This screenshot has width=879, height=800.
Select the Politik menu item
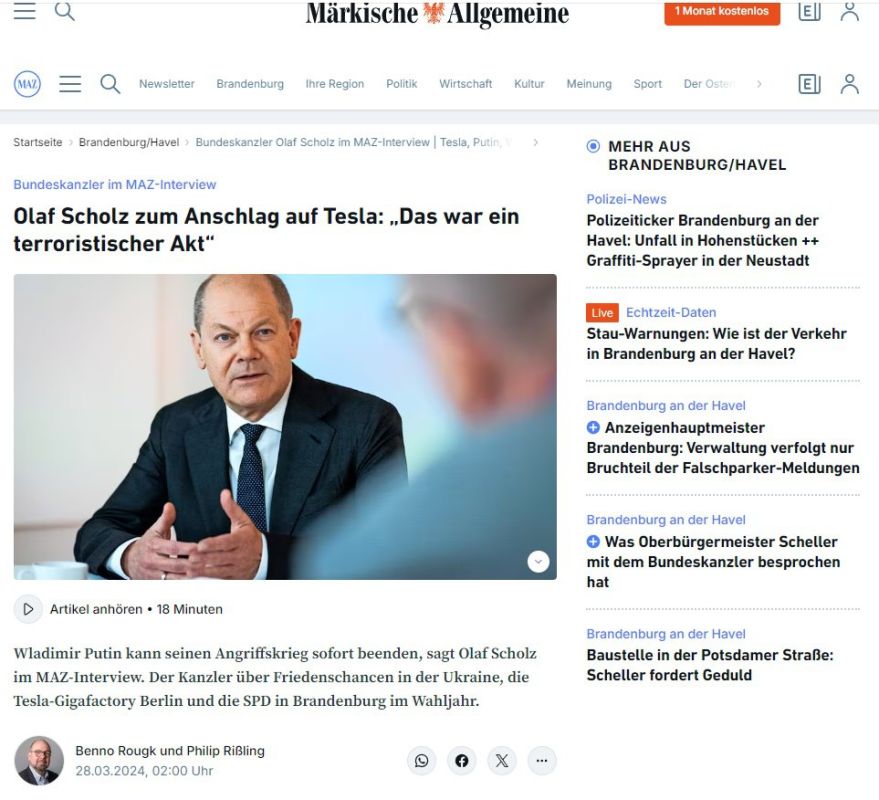tap(401, 84)
